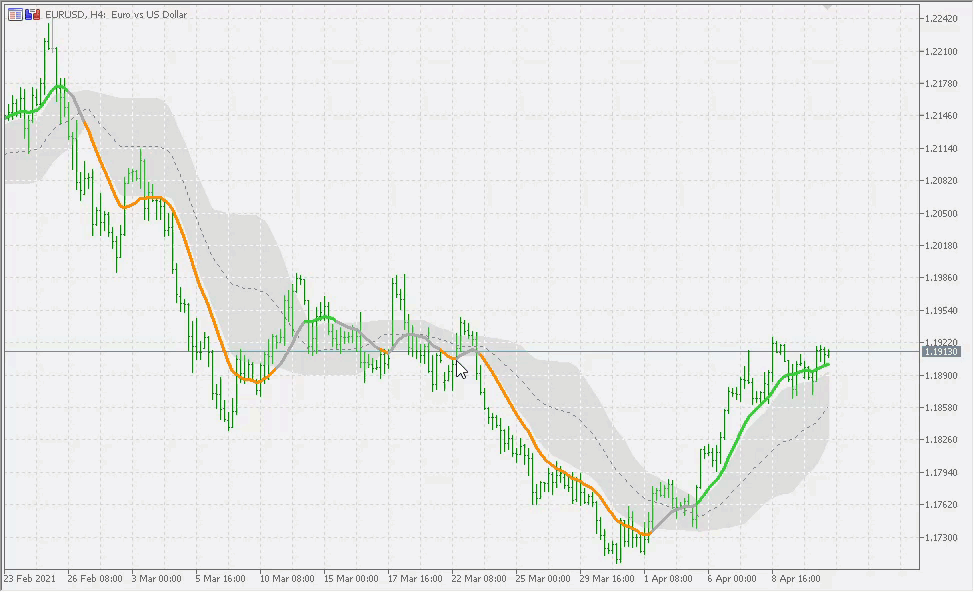Click the 1.22420 price scale label
Image resolution: width=974 pixels, height=592 pixels.
point(940,19)
